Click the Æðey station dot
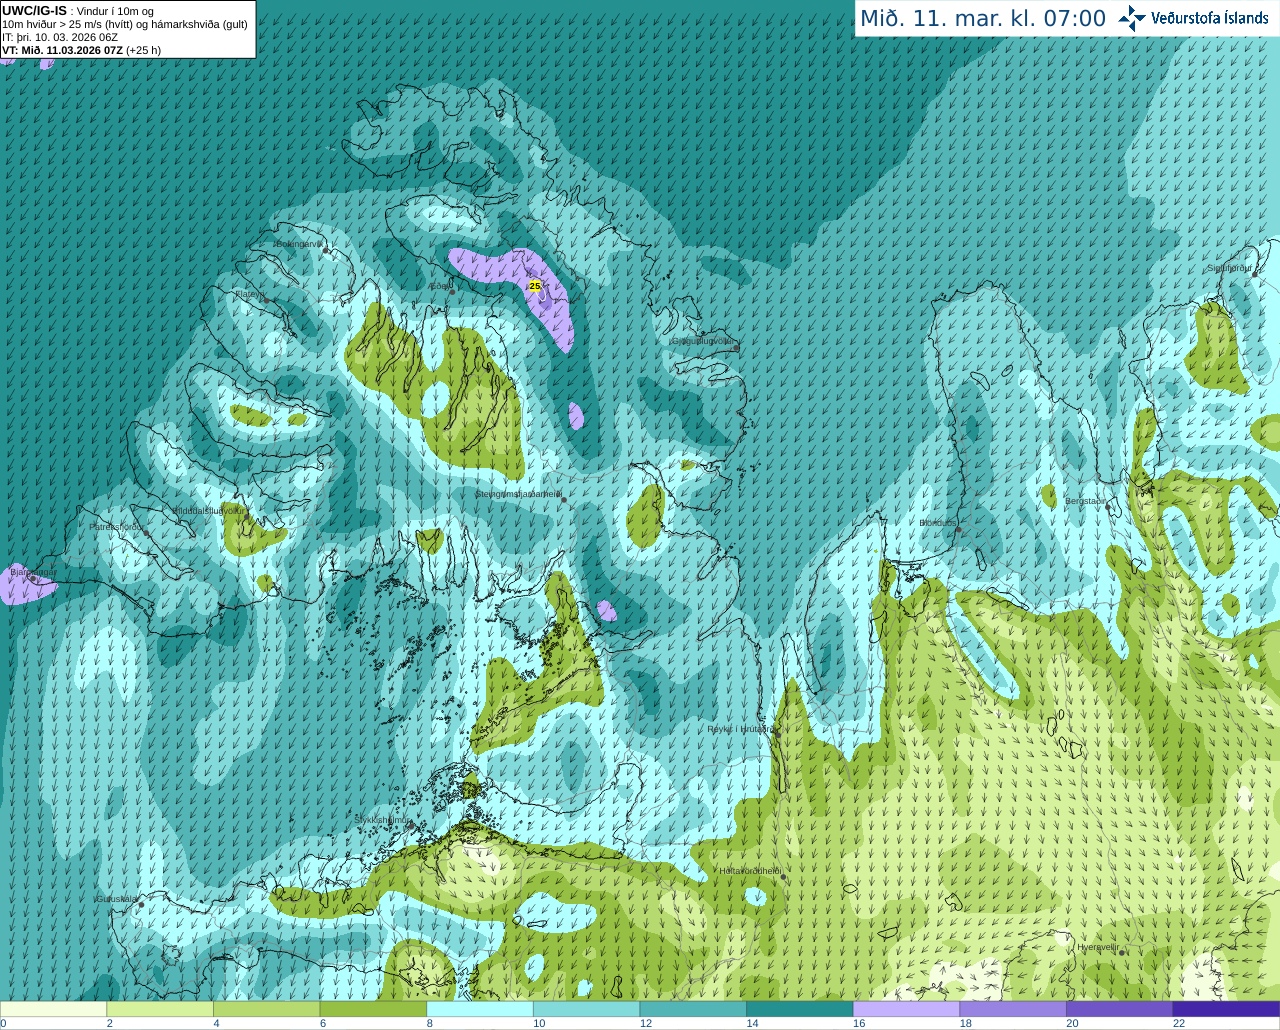This screenshot has width=1280, height=1030. 453,292
